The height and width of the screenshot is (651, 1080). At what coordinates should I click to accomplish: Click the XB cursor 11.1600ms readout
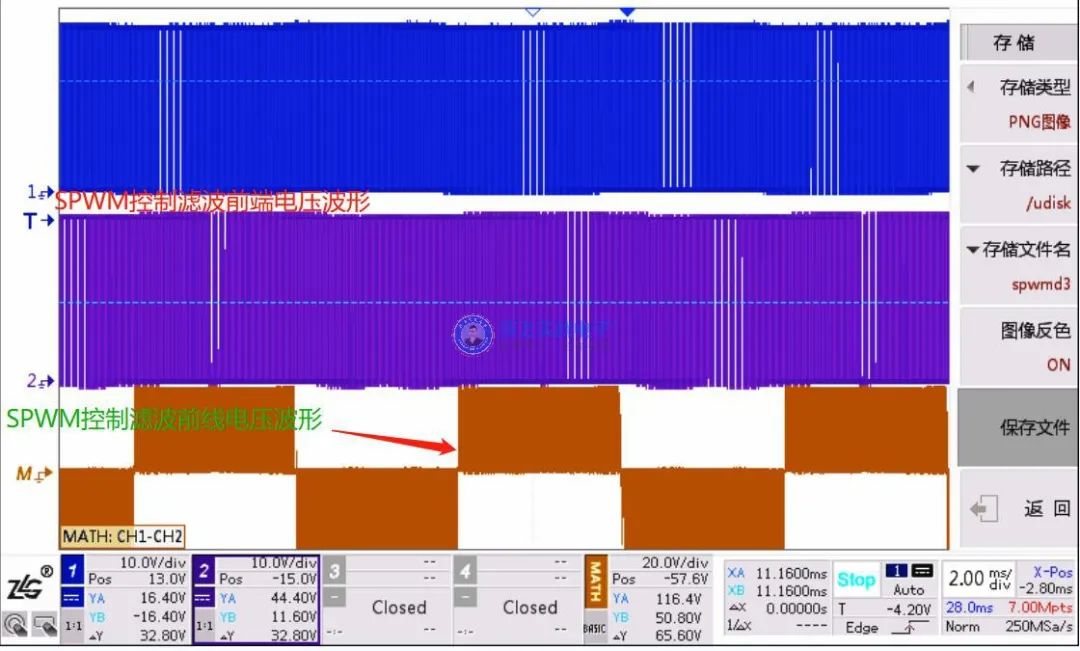click(x=777, y=591)
